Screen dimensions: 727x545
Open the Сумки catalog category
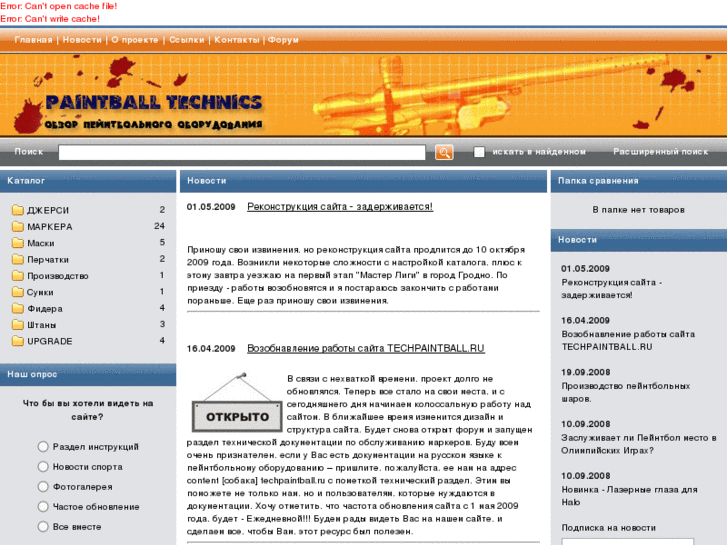click(40, 292)
